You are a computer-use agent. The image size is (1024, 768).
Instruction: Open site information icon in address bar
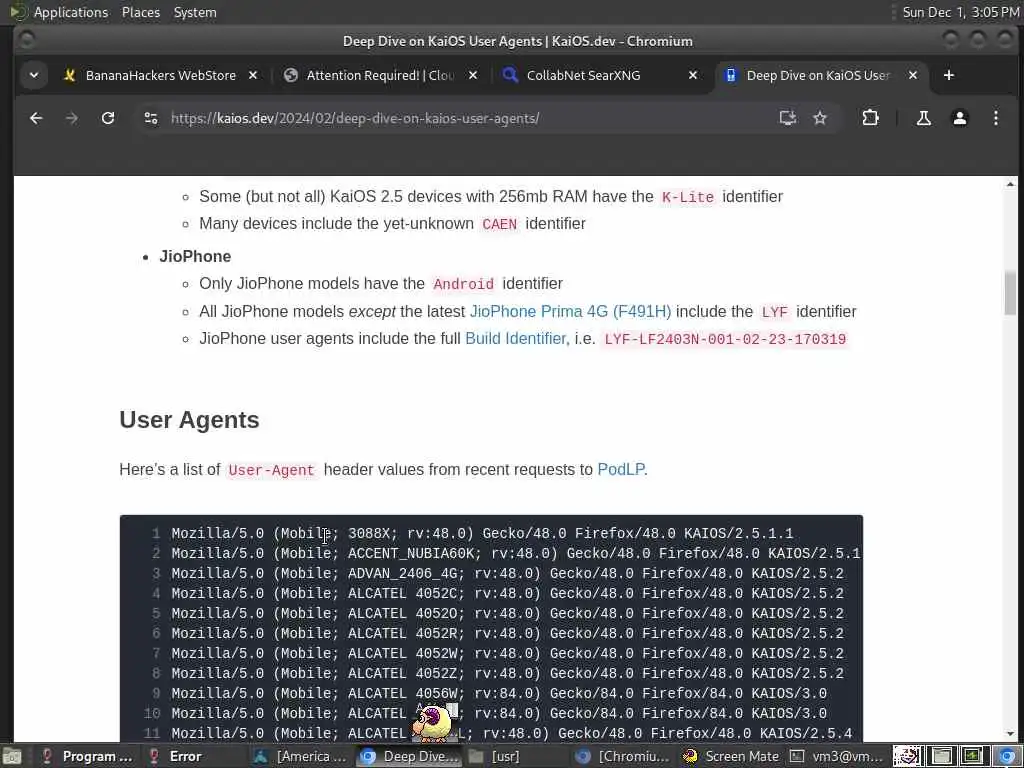[151, 118]
